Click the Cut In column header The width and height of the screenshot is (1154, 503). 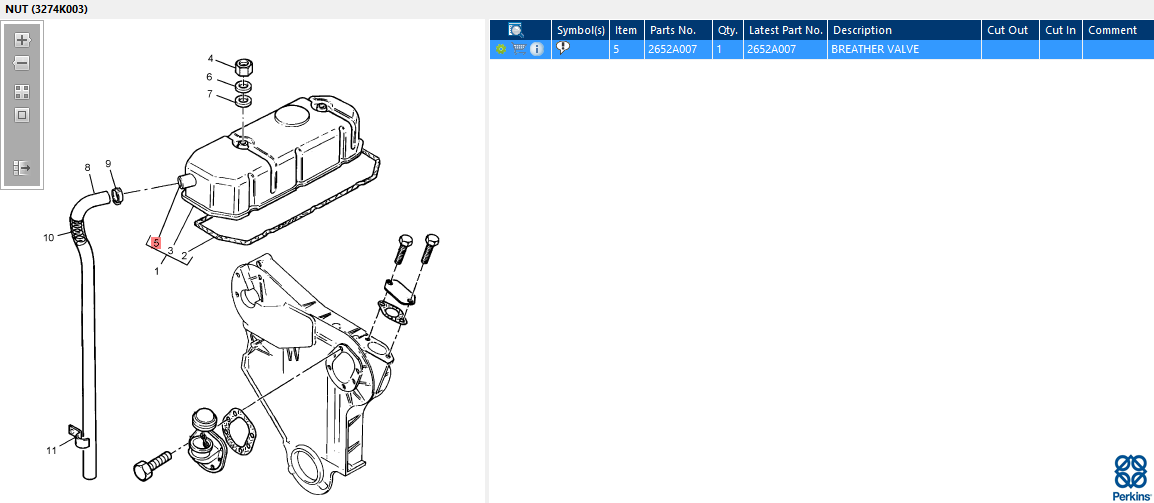1061,30
